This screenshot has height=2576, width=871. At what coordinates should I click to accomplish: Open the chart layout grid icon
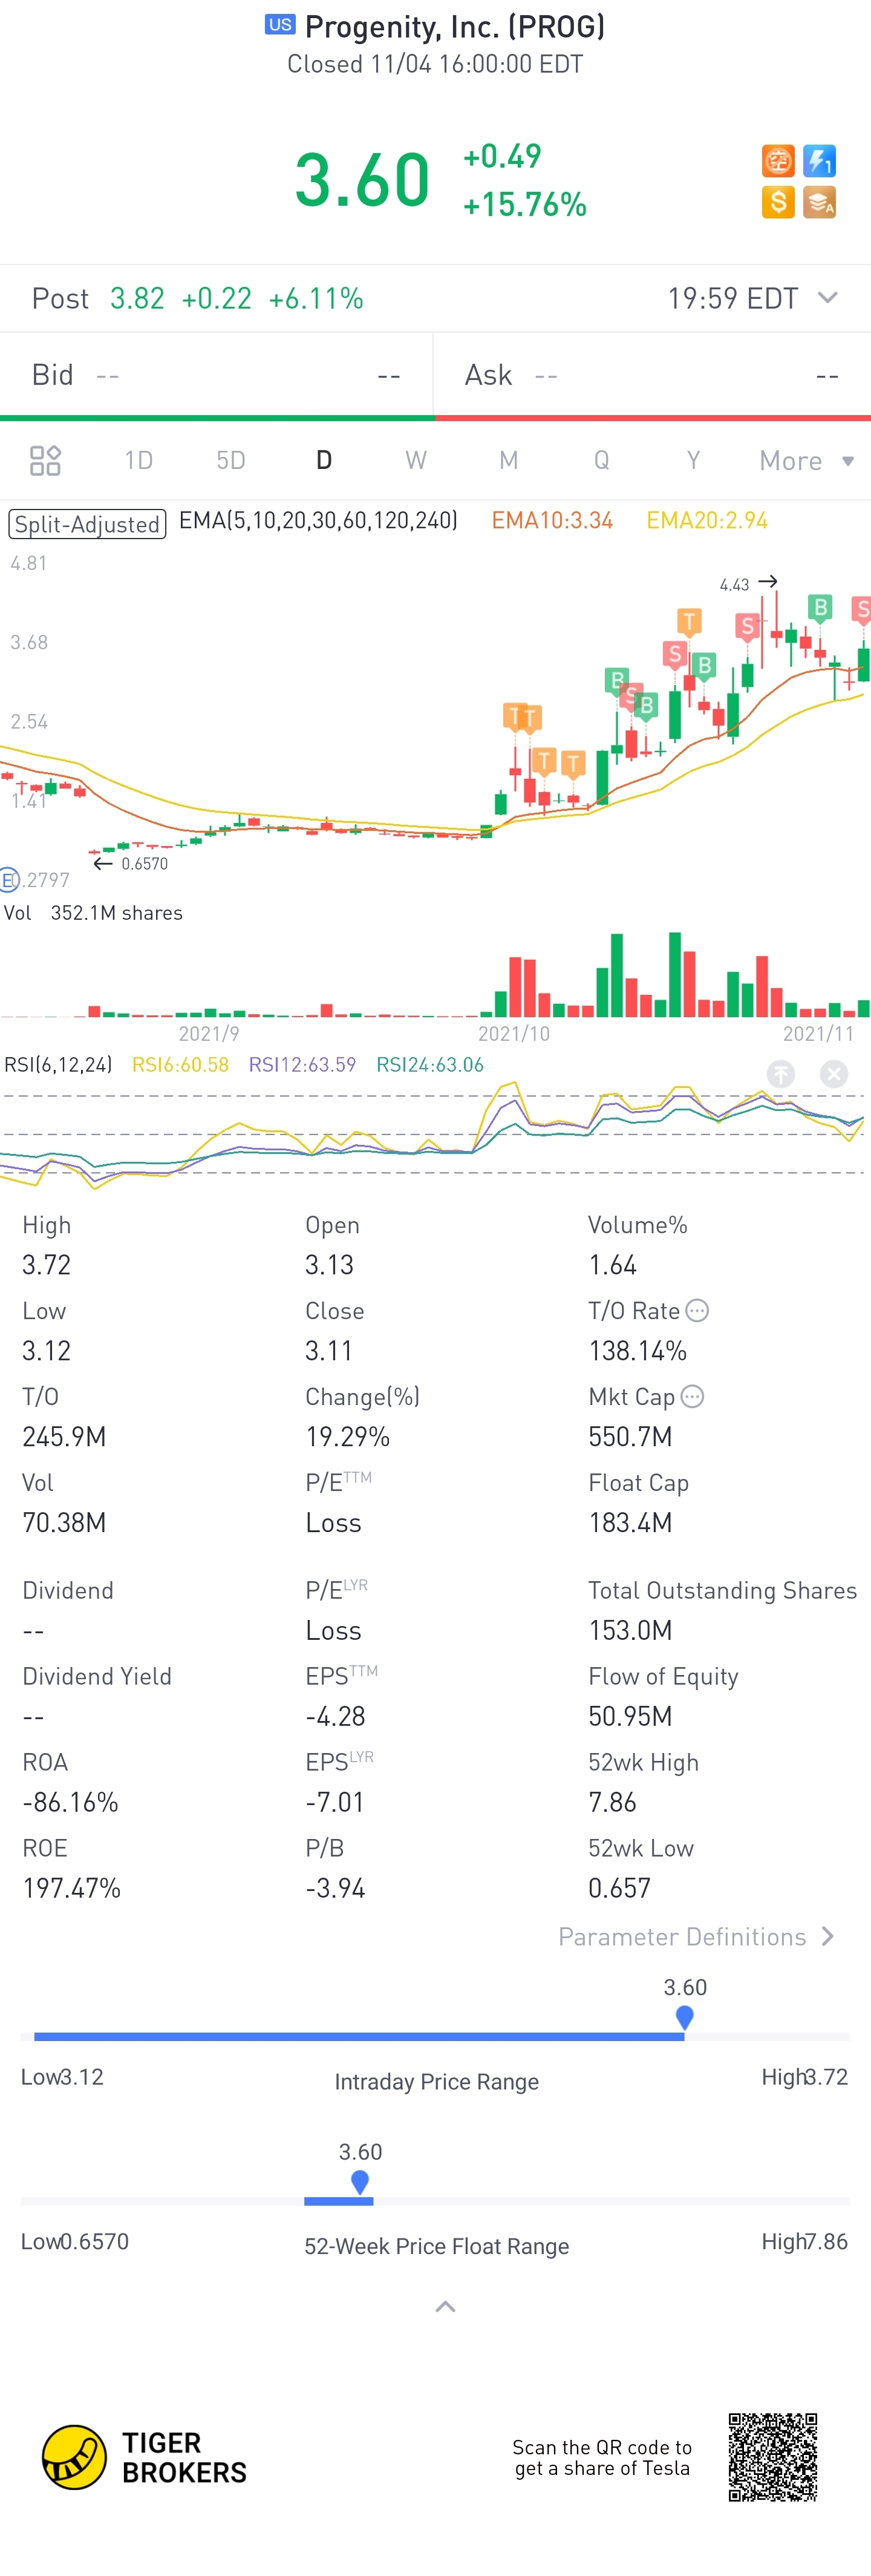pos(45,460)
